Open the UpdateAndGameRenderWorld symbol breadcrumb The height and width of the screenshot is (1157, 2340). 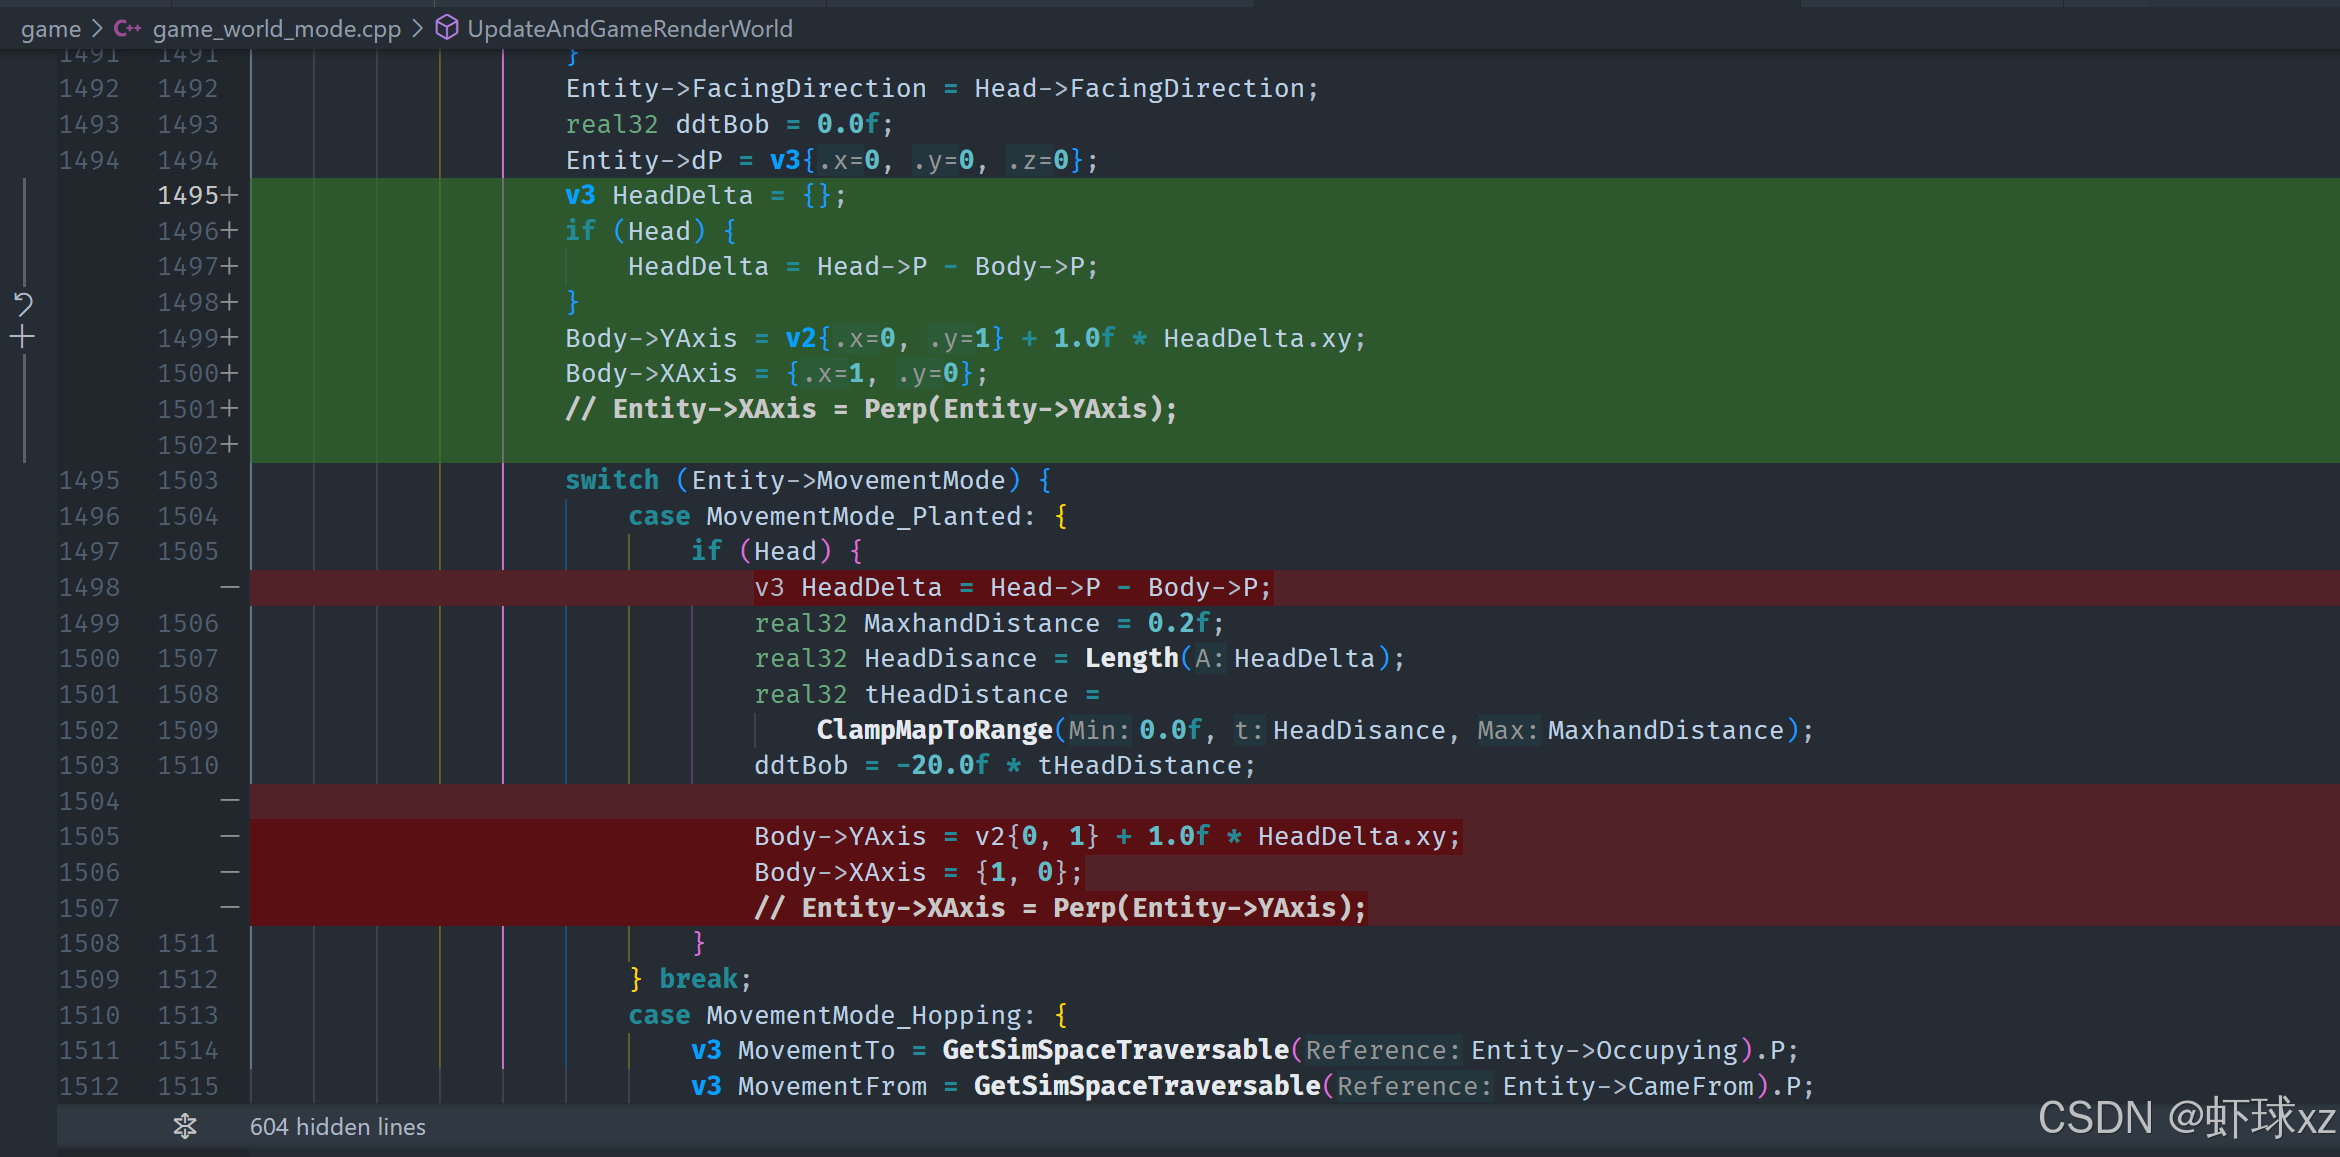(x=629, y=29)
